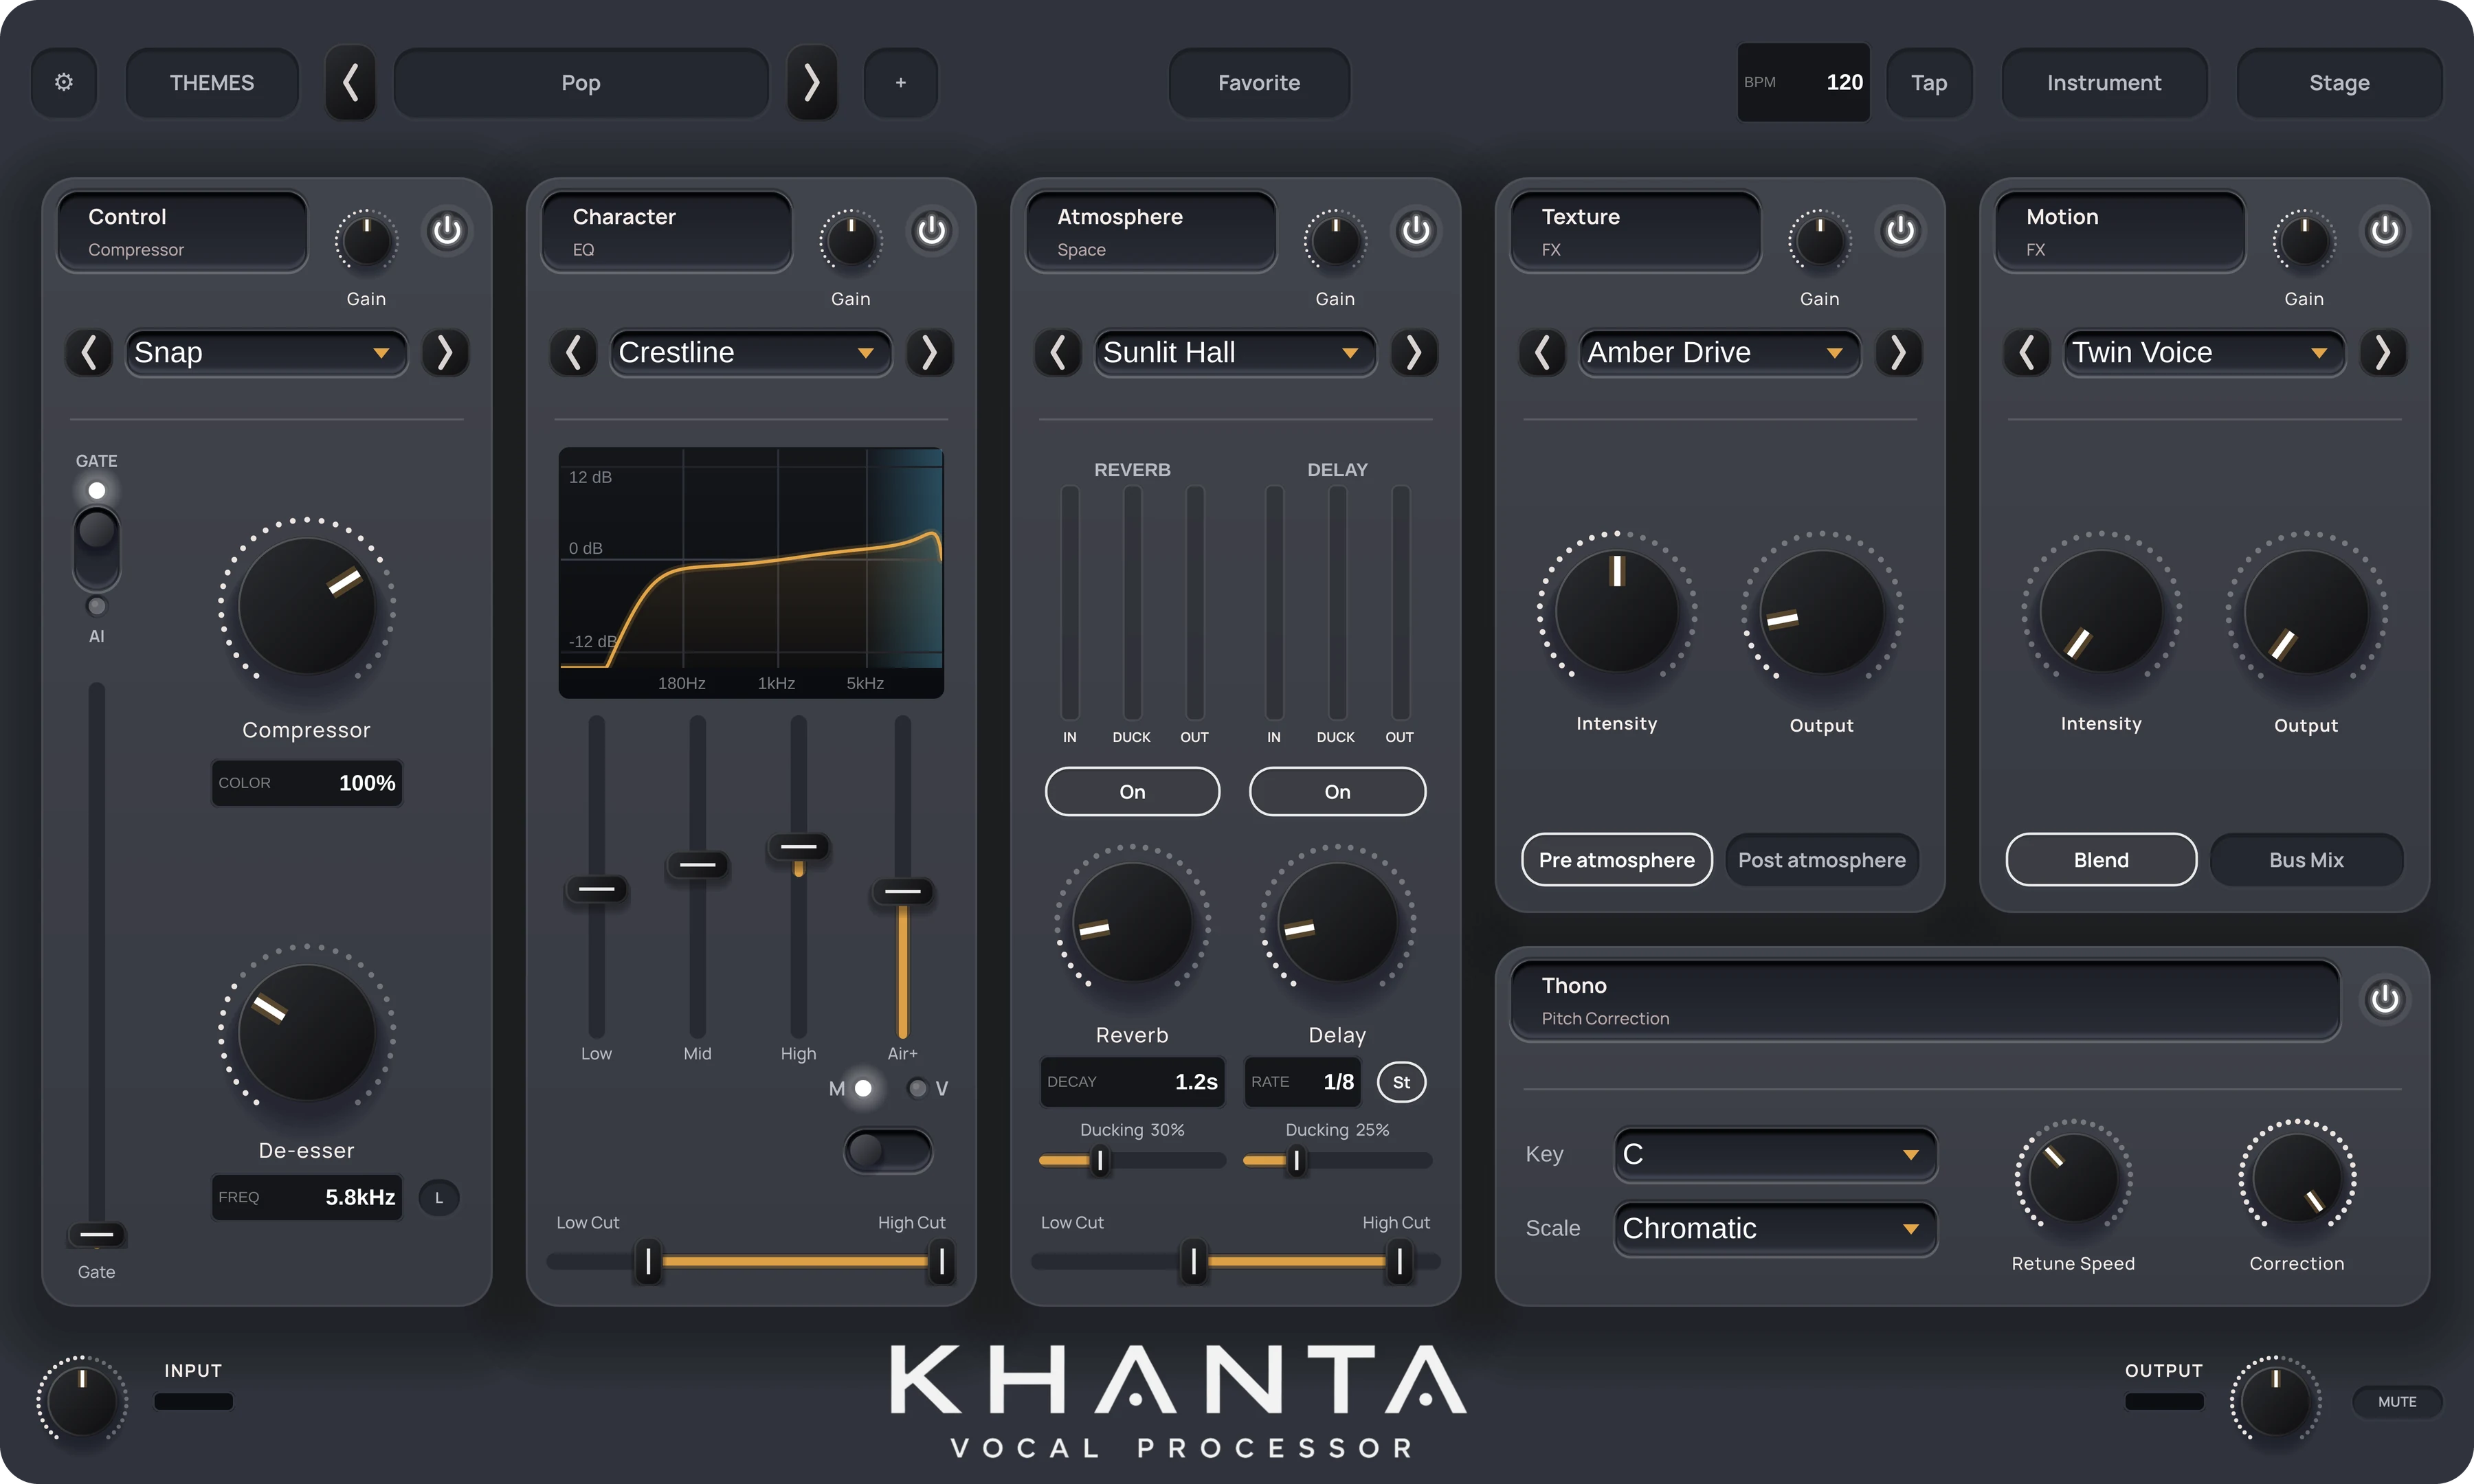Toggle the Character module power icon
The image size is (2474, 1484).
click(x=931, y=231)
